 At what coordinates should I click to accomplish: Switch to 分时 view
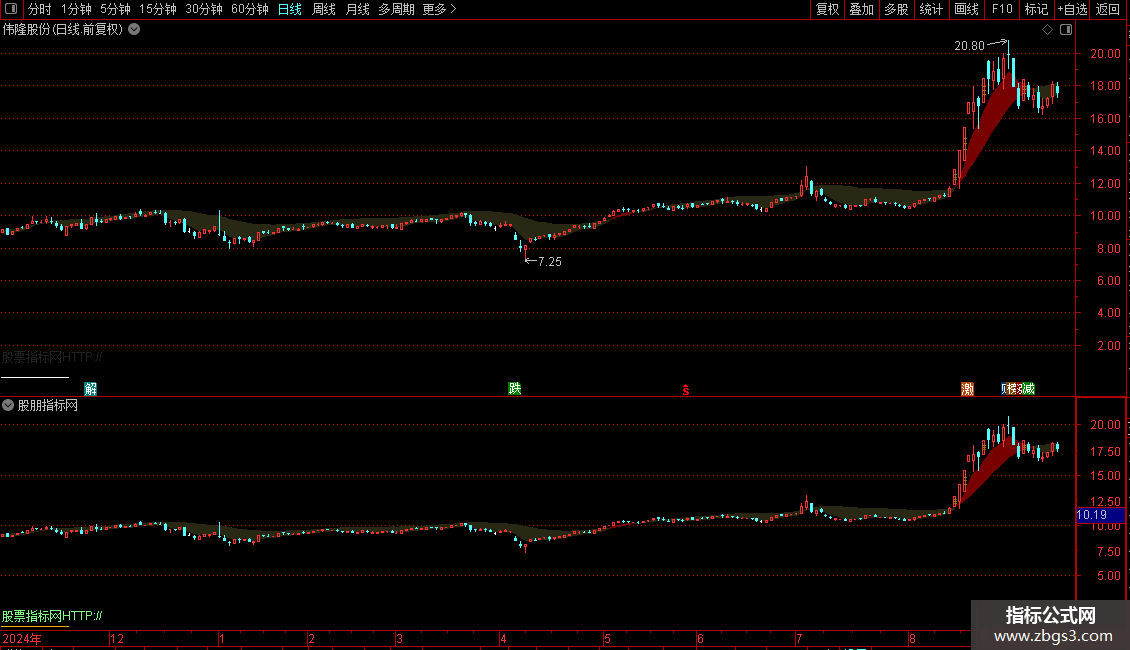(40, 9)
